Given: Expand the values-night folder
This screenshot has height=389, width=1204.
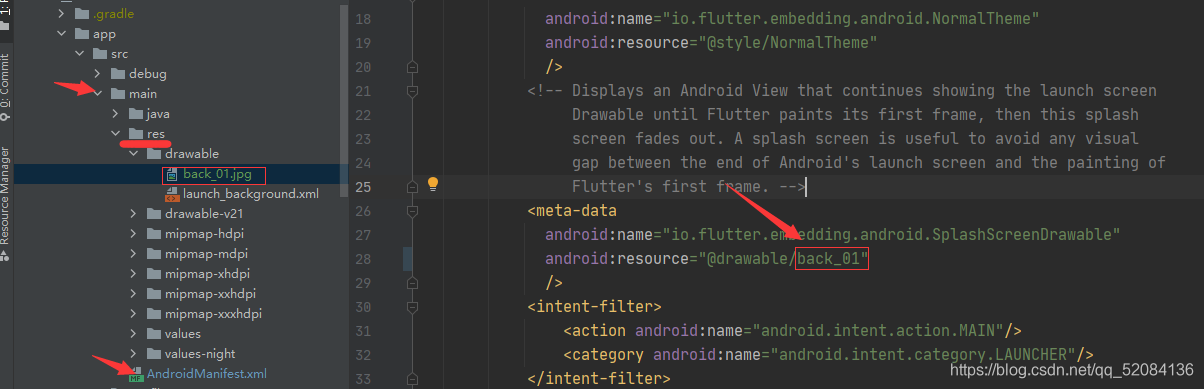Looking at the screenshot, I should click(x=134, y=354).
